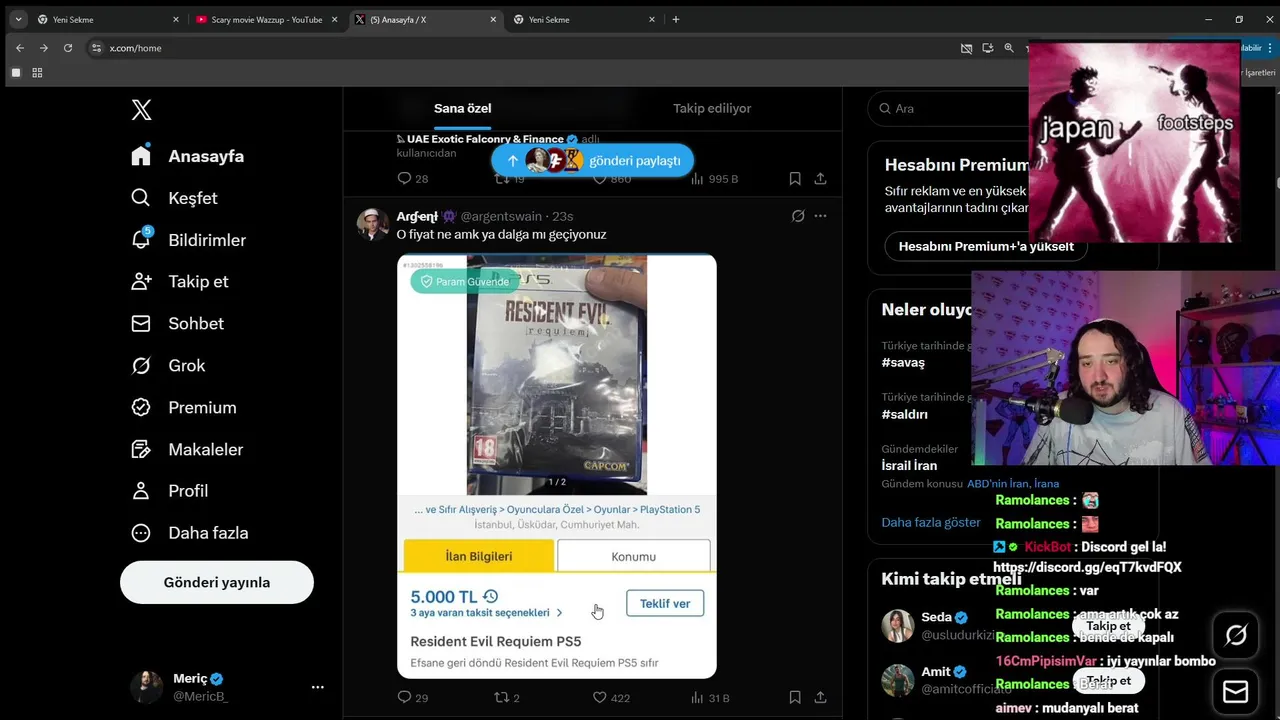Image resolution: width=1280 pixels, height=720 pixels.
Task: Click the Ara search field
Action: tap(948, 108)
